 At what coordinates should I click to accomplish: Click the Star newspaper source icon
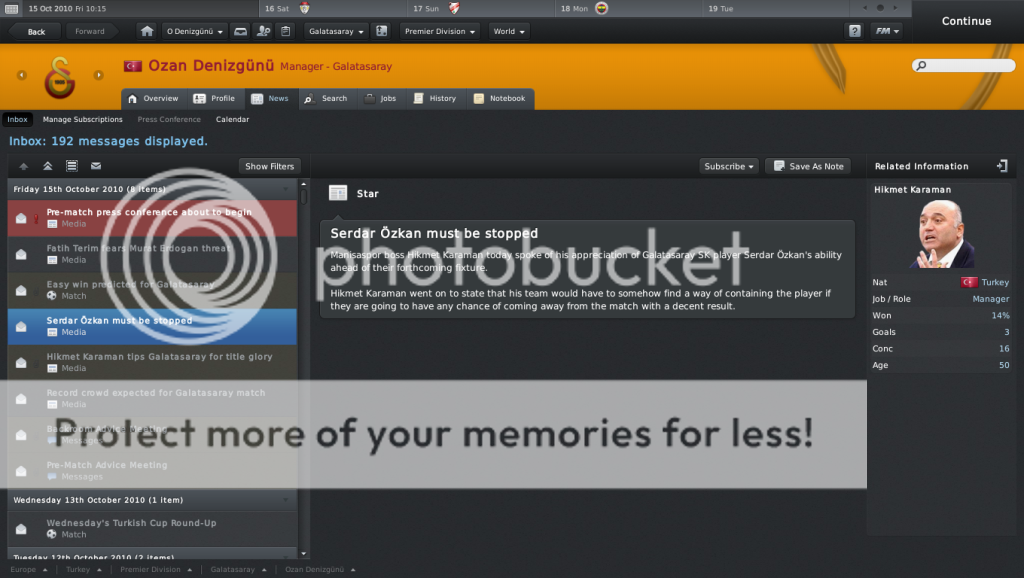(x=338, y=193)
